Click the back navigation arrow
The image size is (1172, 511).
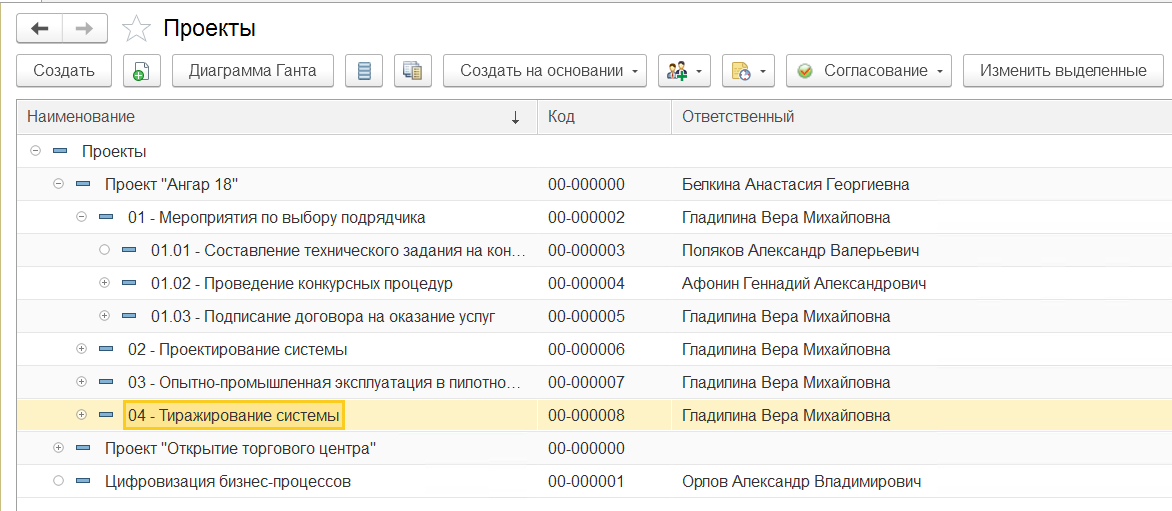pos(39,29)
